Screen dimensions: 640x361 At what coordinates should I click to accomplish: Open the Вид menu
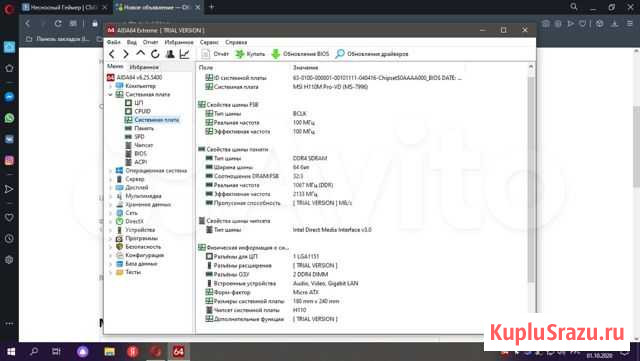(x=131, y=42)
